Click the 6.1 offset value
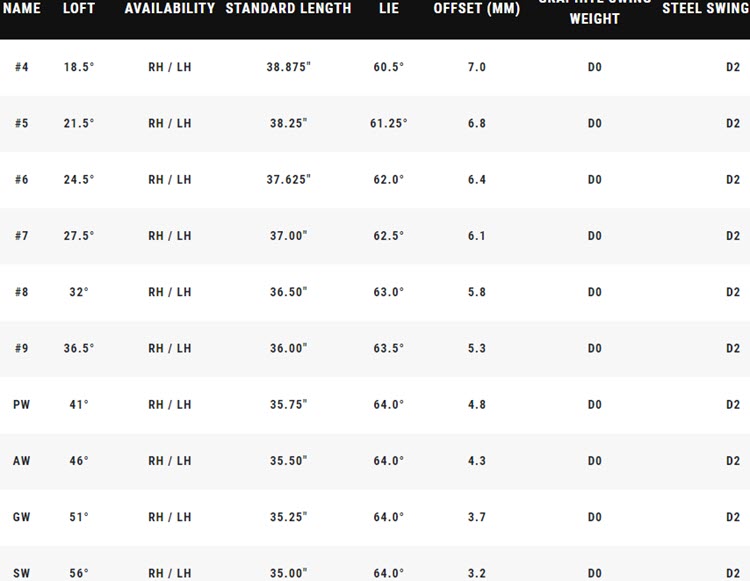The image size is (750, 581). click(476, 236)
